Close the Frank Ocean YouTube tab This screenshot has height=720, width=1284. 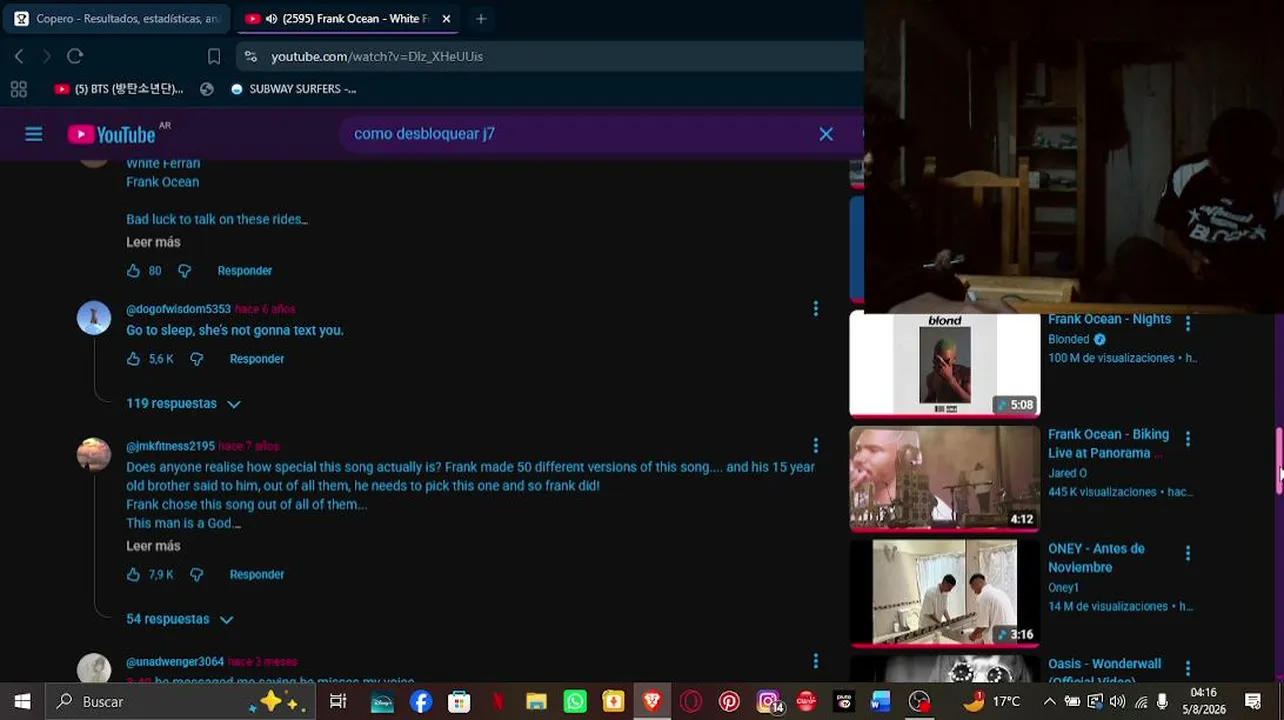pos(446,19)
